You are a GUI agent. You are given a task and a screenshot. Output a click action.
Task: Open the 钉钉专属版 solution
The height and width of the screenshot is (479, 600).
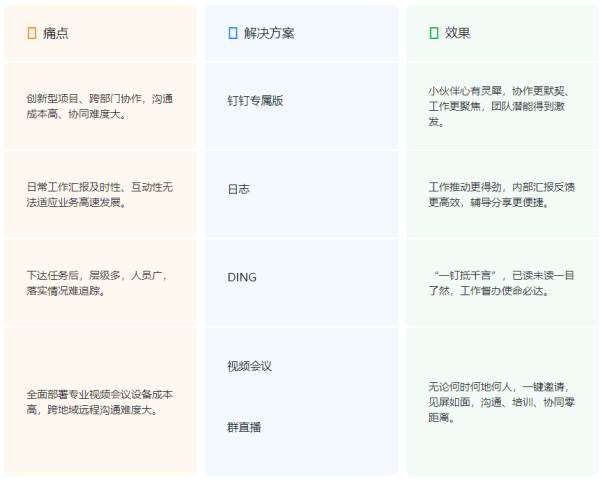[x=255, y=101]
